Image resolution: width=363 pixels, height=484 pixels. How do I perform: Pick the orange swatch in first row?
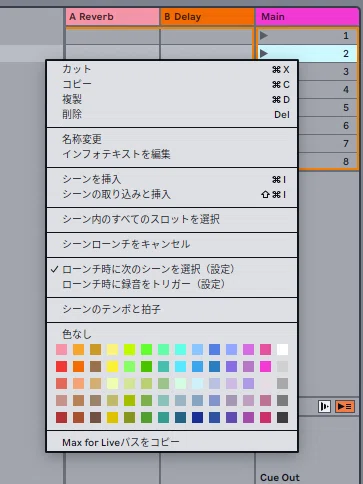tap(79, 349)
